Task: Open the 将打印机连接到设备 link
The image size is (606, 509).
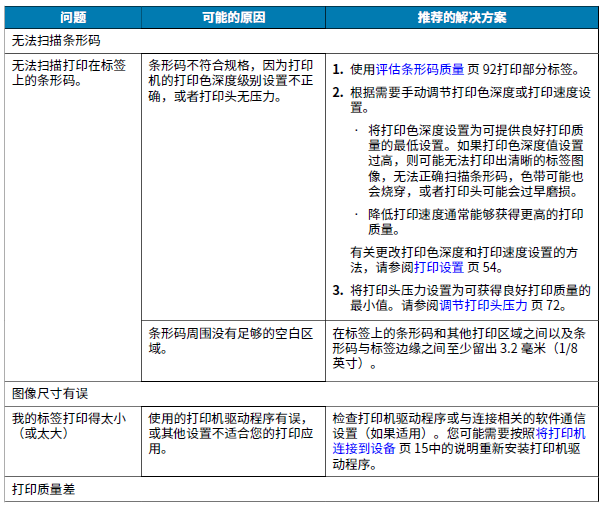Action: (459, 441)
